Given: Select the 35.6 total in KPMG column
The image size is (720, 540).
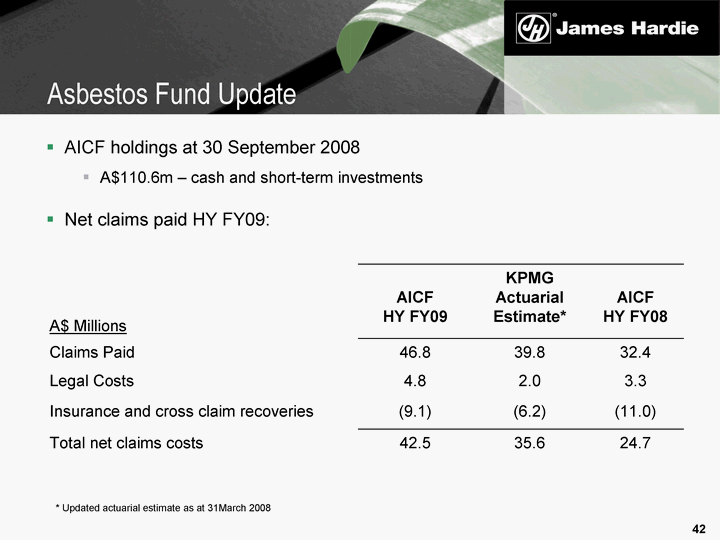Looking at the screenshot, I should coord(528,443).
